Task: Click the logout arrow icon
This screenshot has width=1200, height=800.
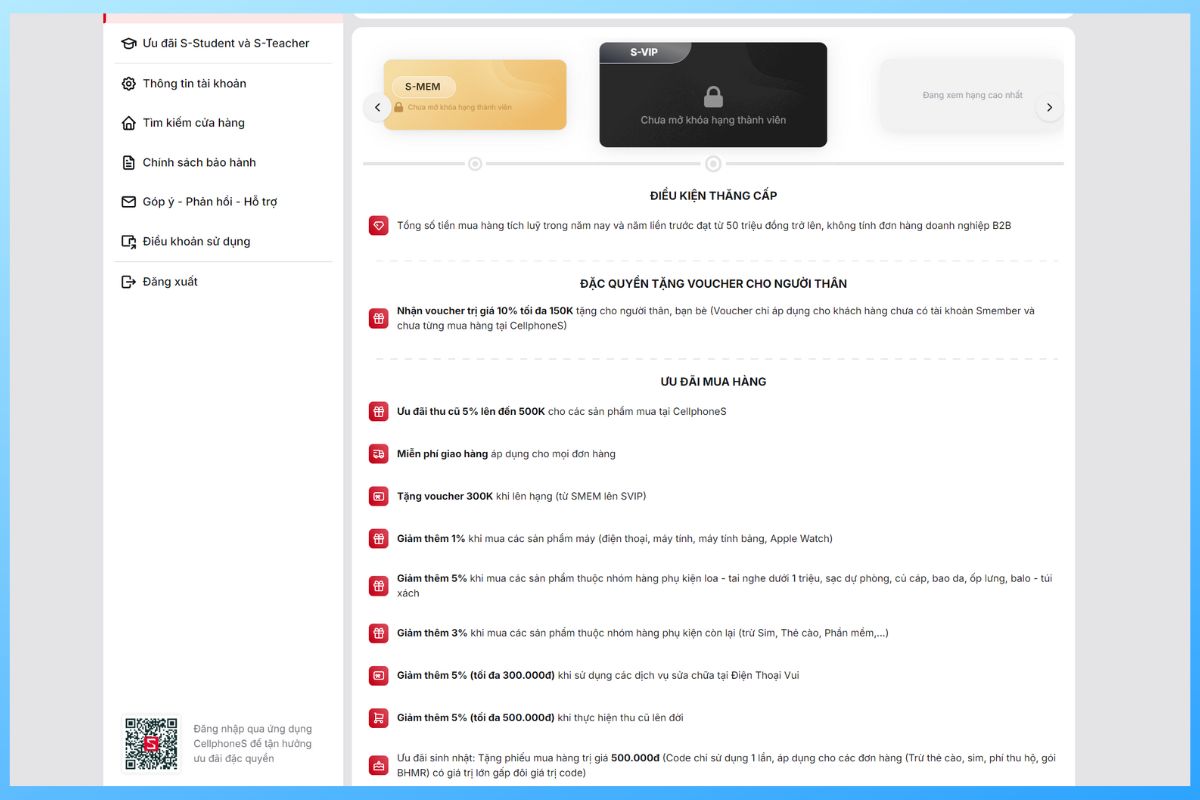Action: pos(129,282)
